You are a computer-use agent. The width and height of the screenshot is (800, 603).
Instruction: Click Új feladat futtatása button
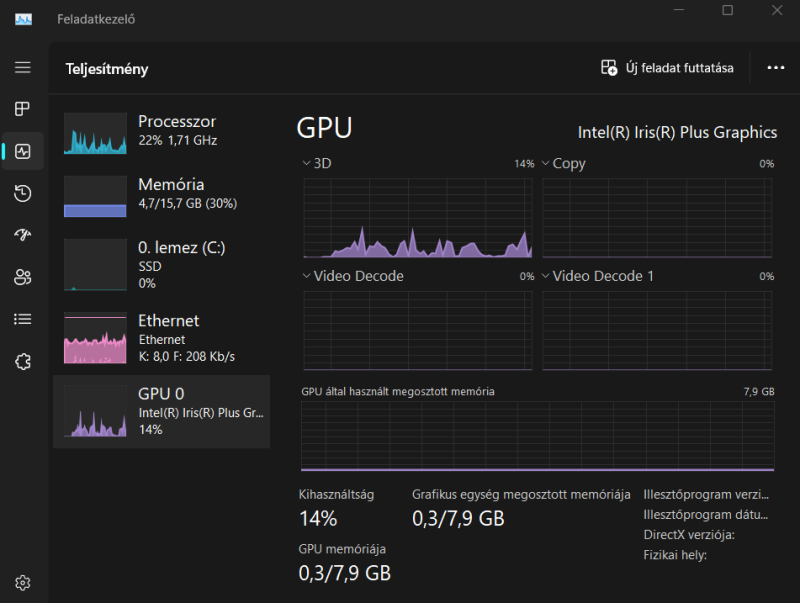667,68
